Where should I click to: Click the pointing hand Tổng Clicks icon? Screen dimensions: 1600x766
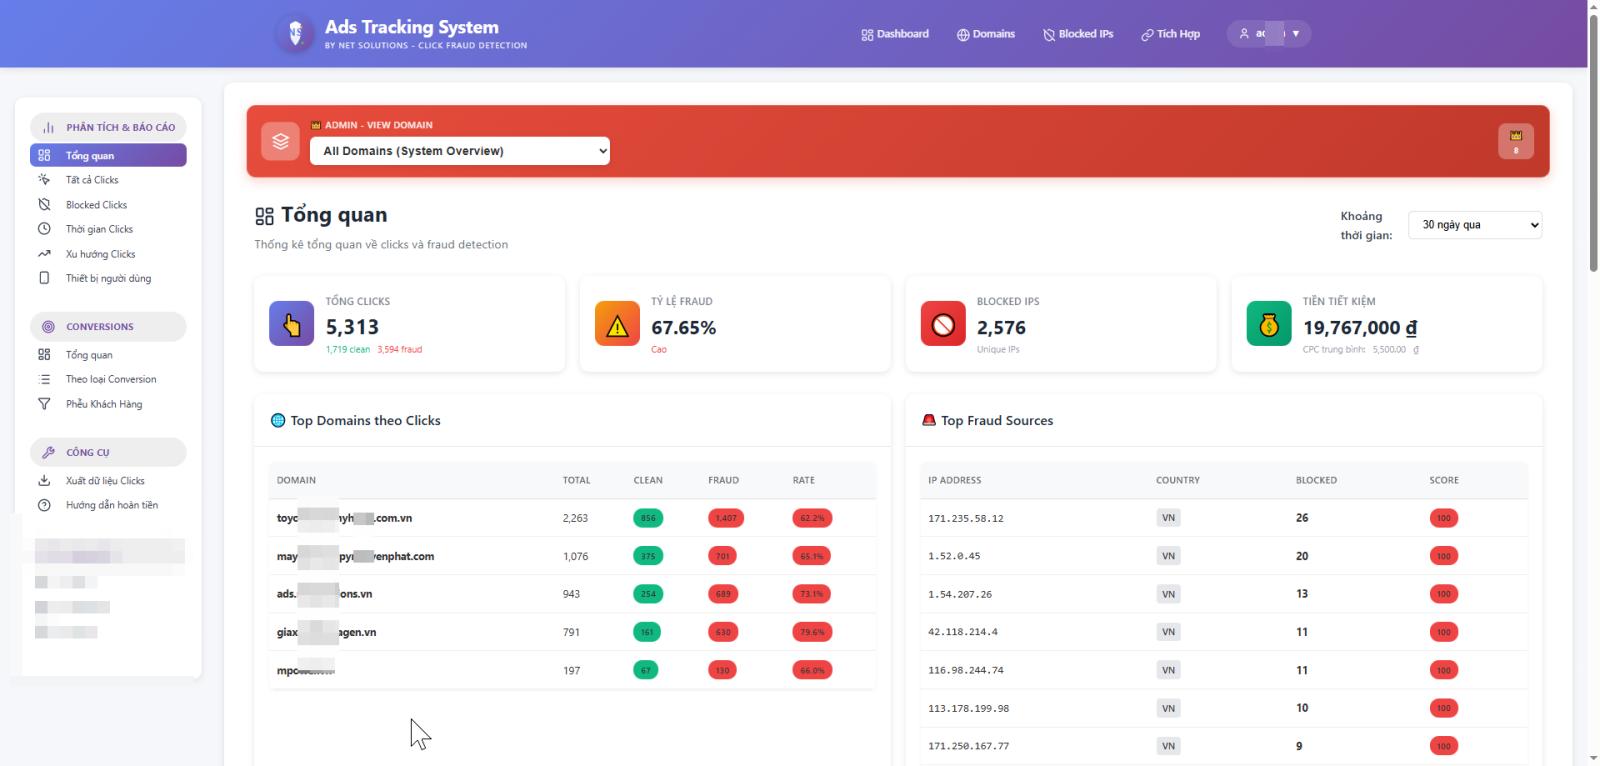[291, 324]
